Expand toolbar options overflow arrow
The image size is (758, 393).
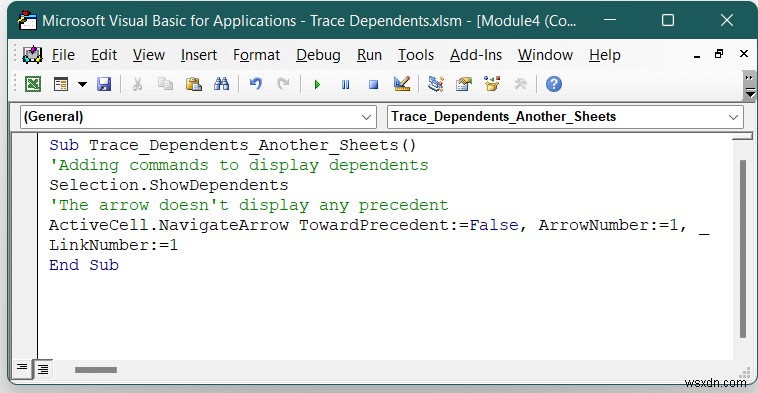(749, 86)
